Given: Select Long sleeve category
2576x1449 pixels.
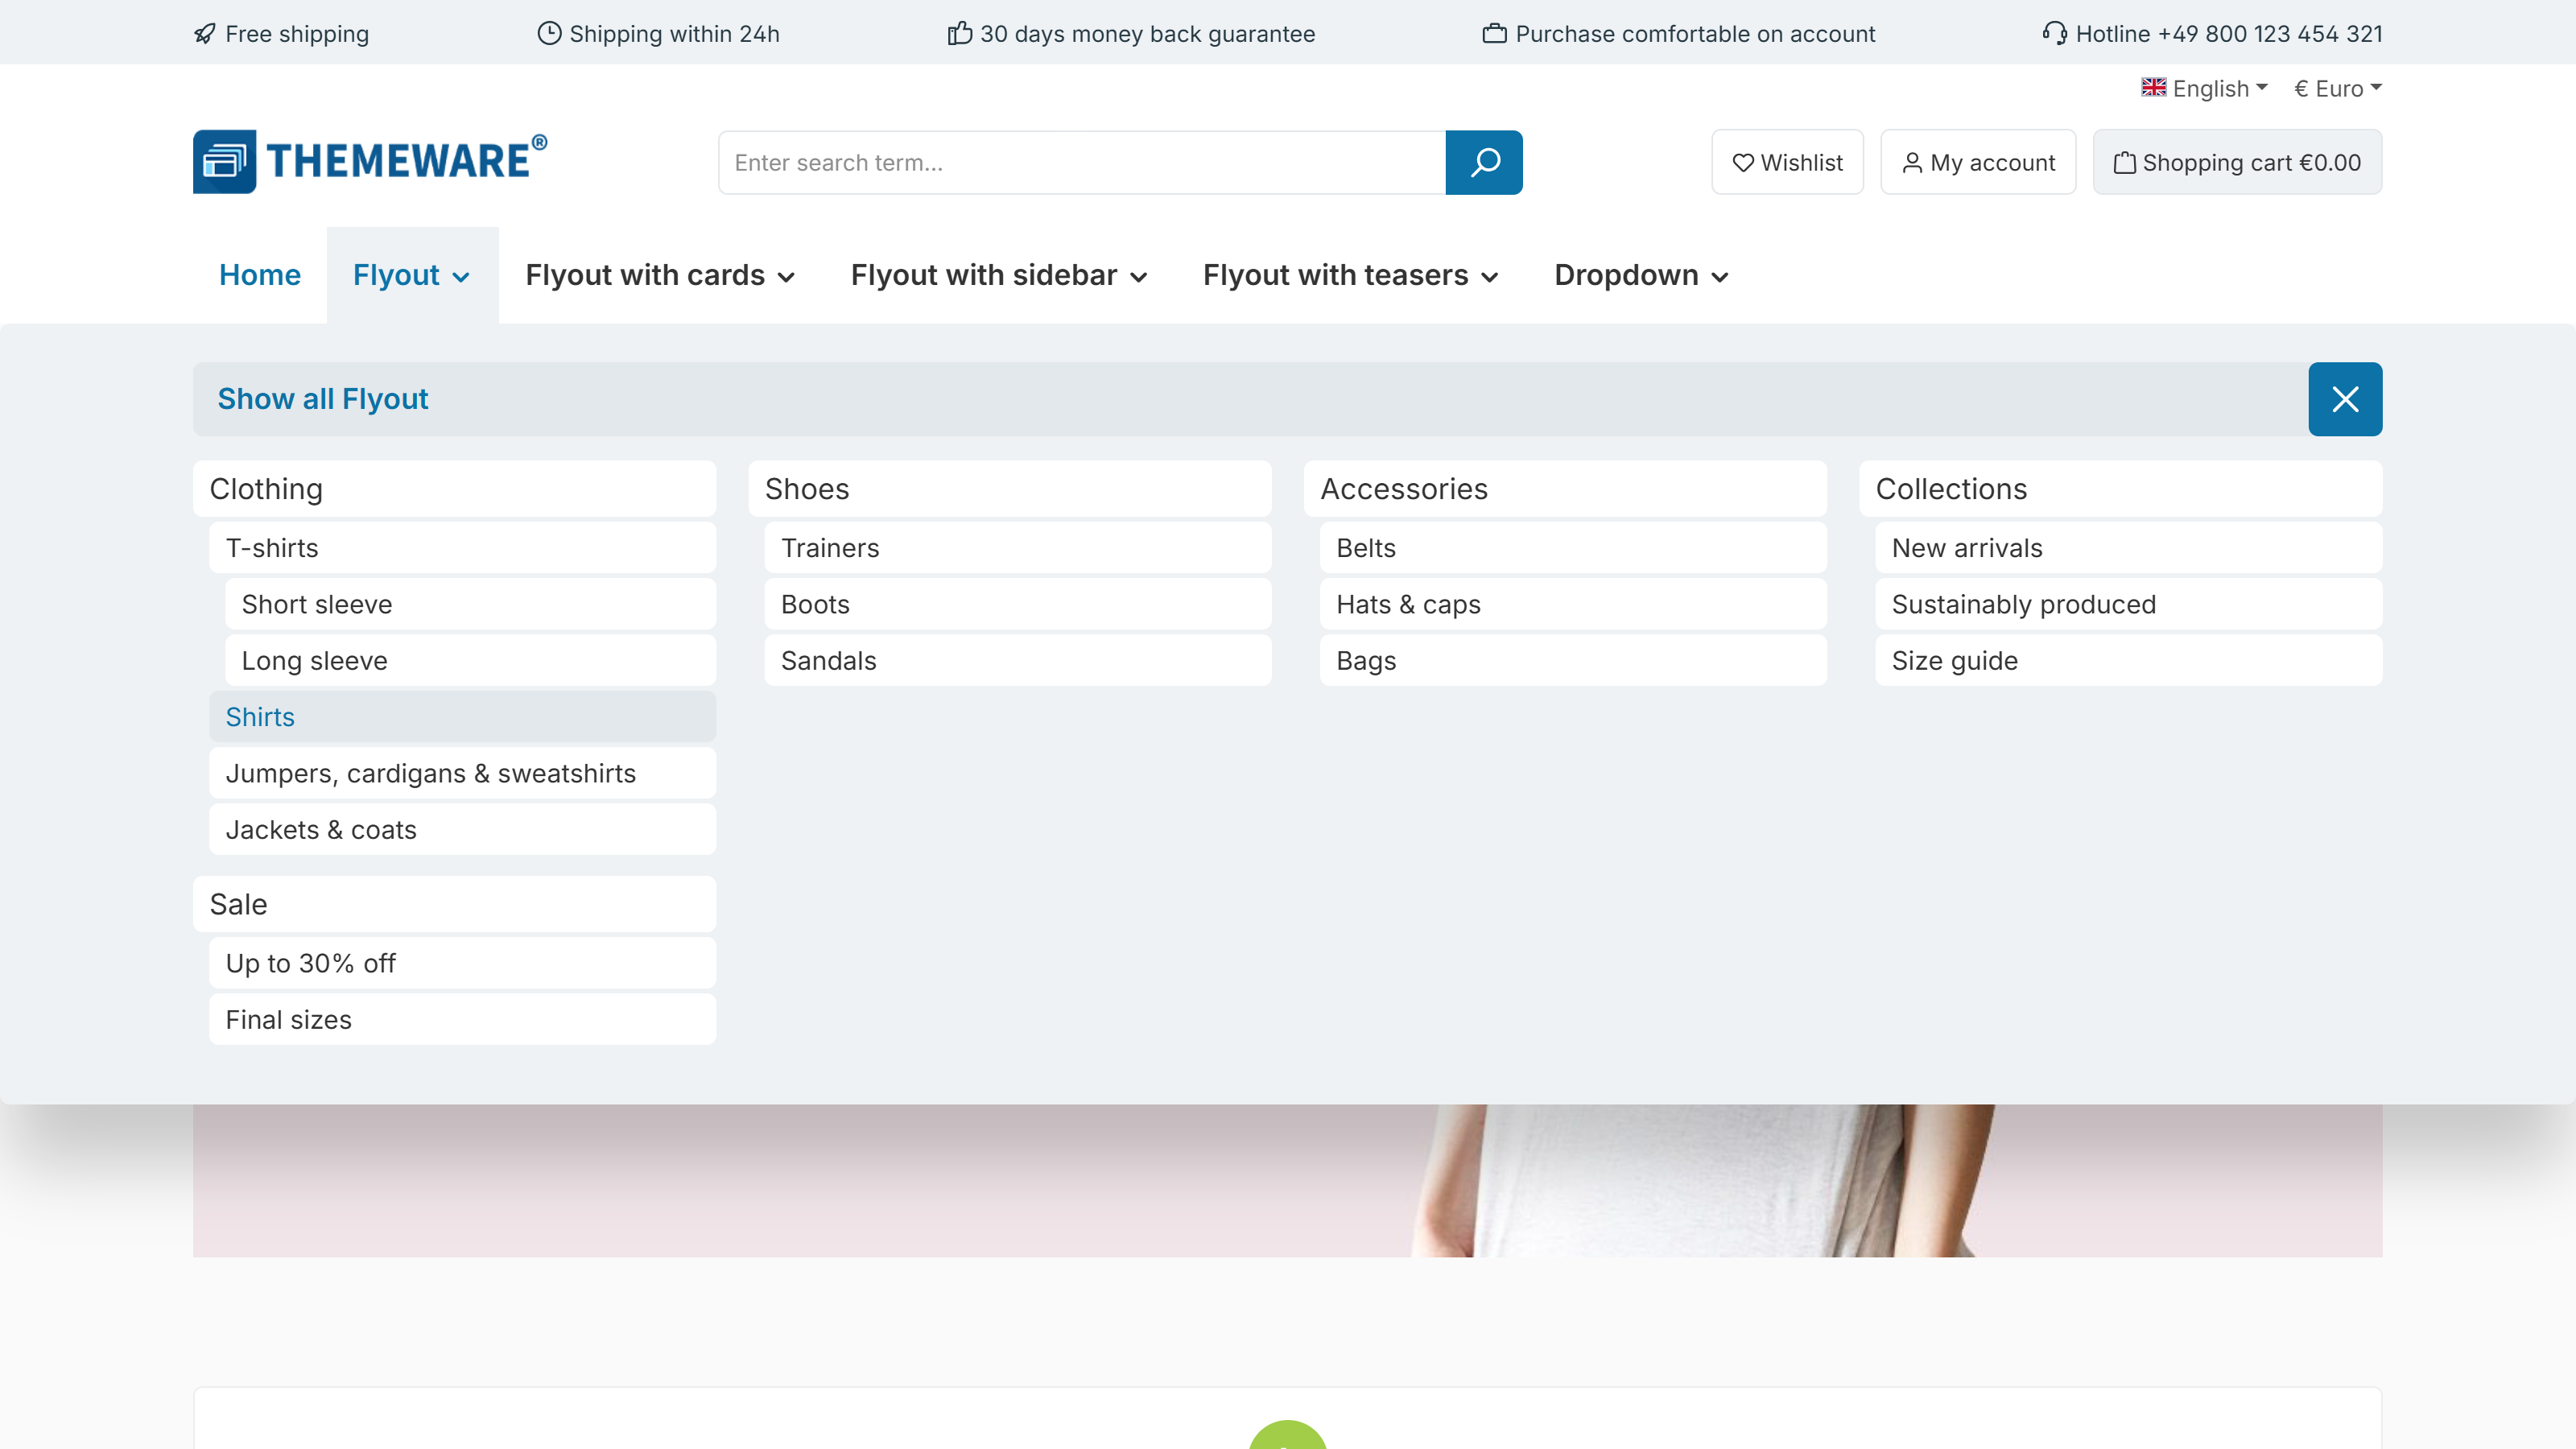Looking at the screenshot, I should [471, 661].
